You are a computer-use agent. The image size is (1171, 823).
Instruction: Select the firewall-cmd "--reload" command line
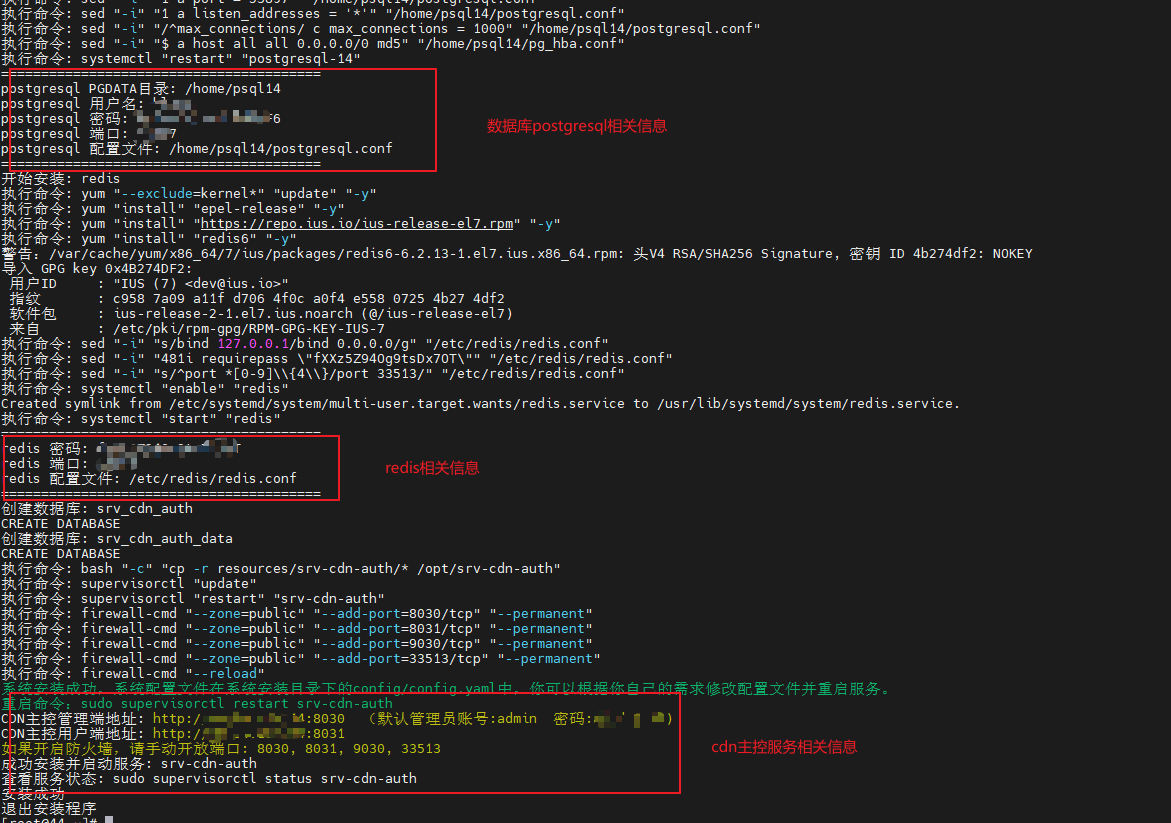(x=132, y=674)
